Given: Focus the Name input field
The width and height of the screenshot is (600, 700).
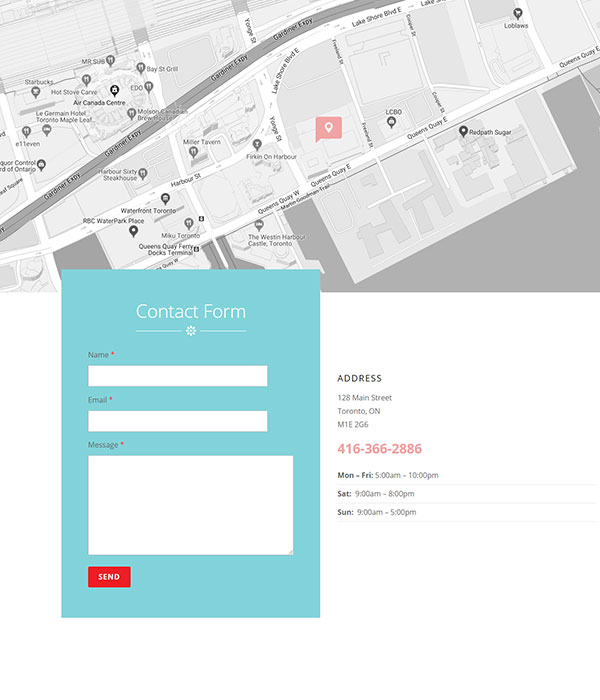Looking at the screenshot, I should click(178, 376).
